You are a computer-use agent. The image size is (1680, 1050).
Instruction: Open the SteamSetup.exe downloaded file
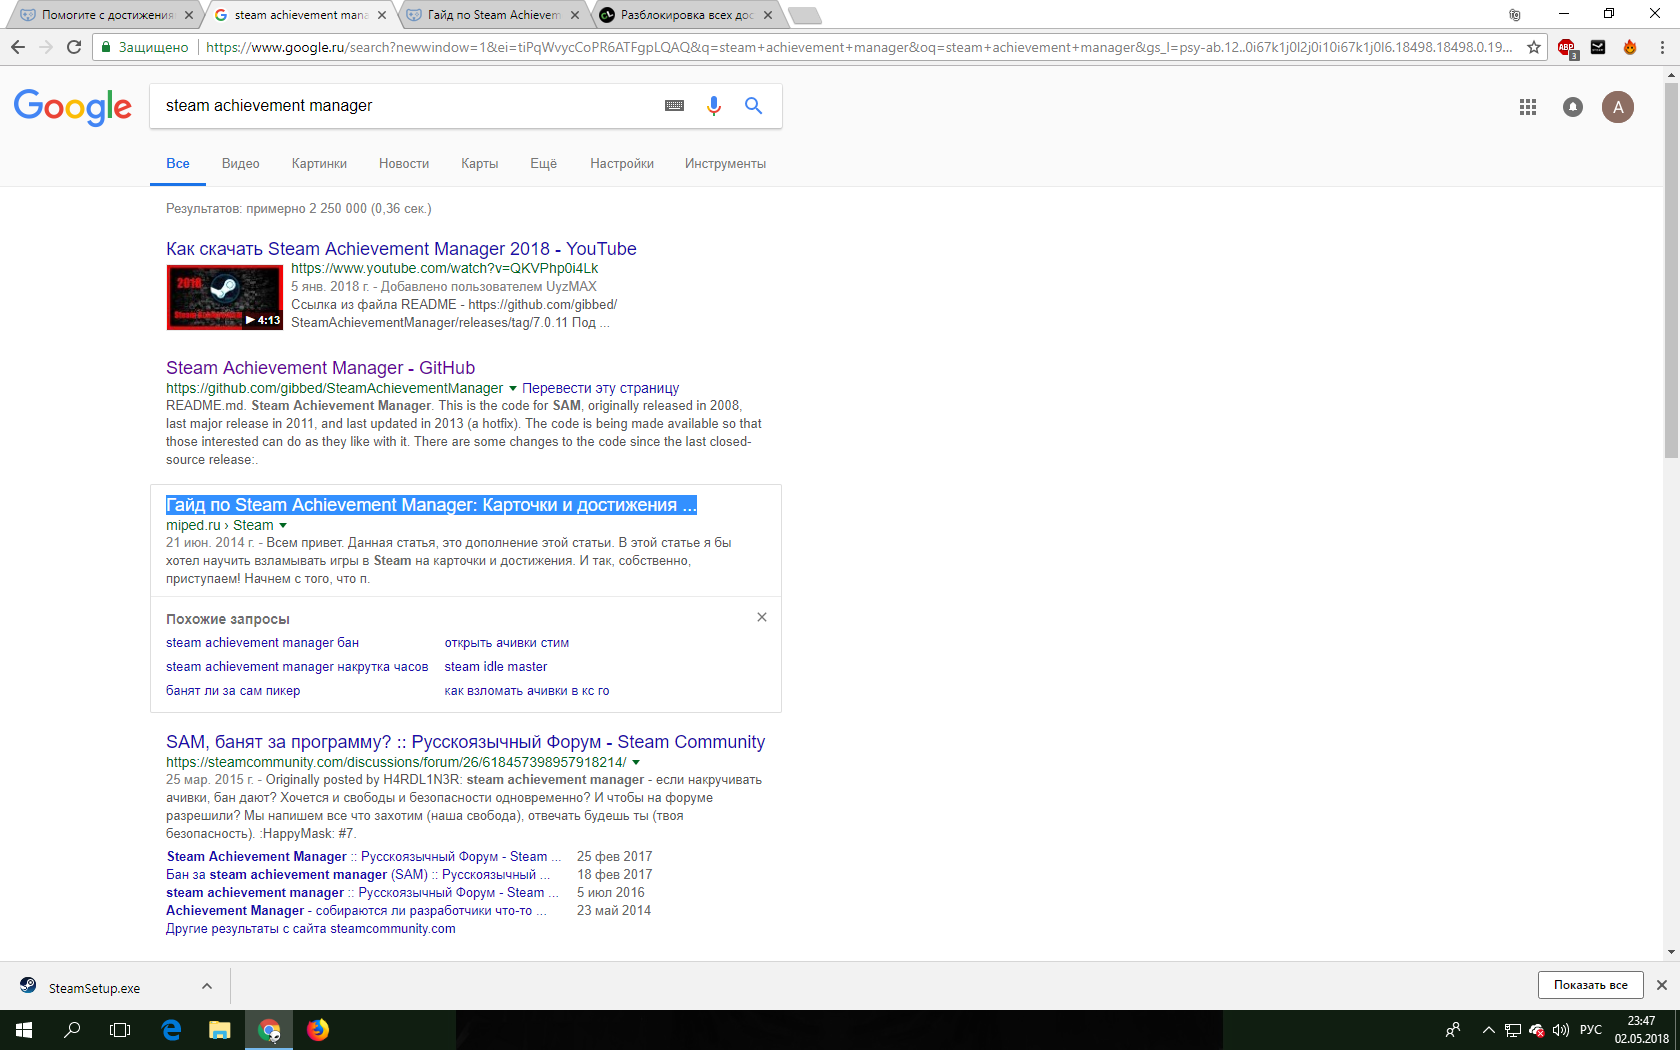pos(94,988)
